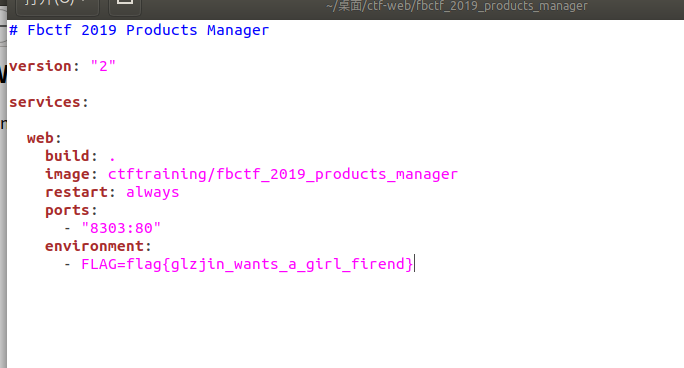Click the "8303:80" port mapping string
Image resolution: width=684 pixels, height=368 pixels.
[121, 228]
